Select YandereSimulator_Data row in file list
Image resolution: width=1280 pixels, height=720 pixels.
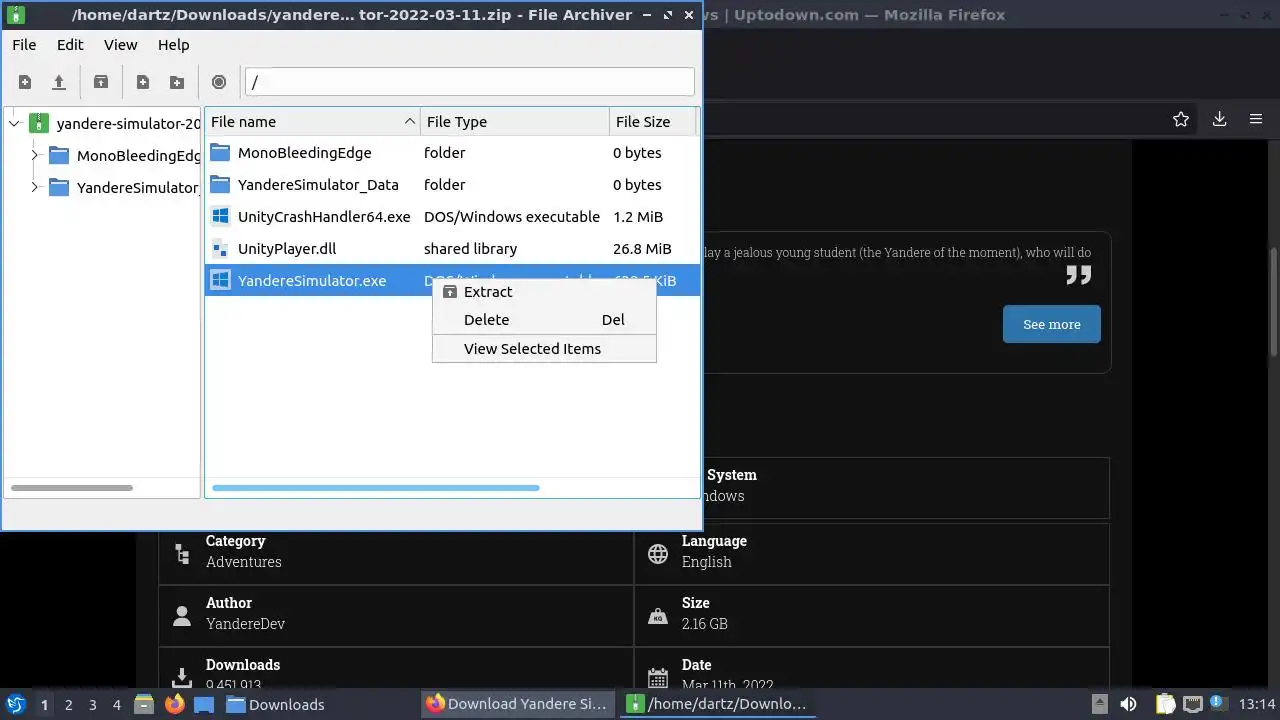[x=452, y=185]
